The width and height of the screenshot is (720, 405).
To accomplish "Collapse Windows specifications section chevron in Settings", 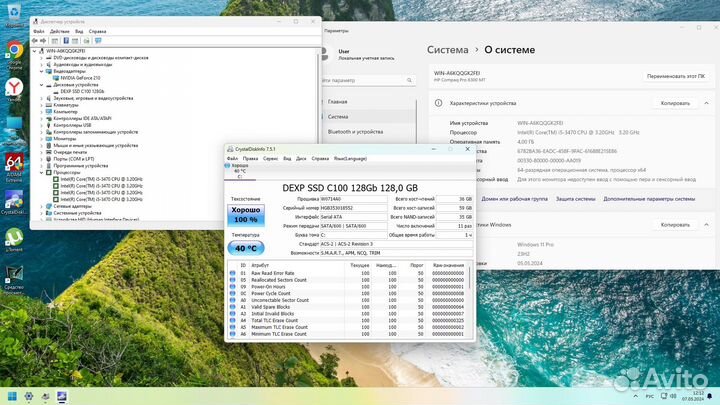I will click(x=706, y=225).
